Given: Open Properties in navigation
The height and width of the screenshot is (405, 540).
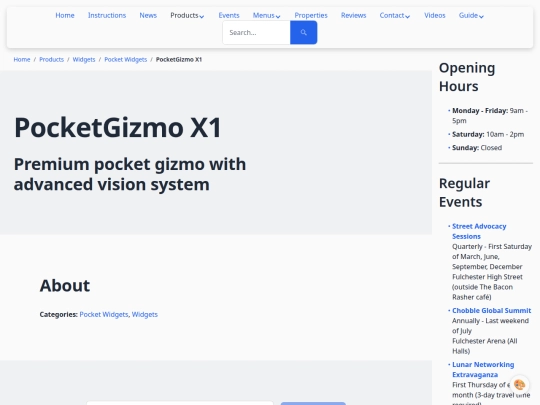Looking at the screenshot, I should point(311,15).
